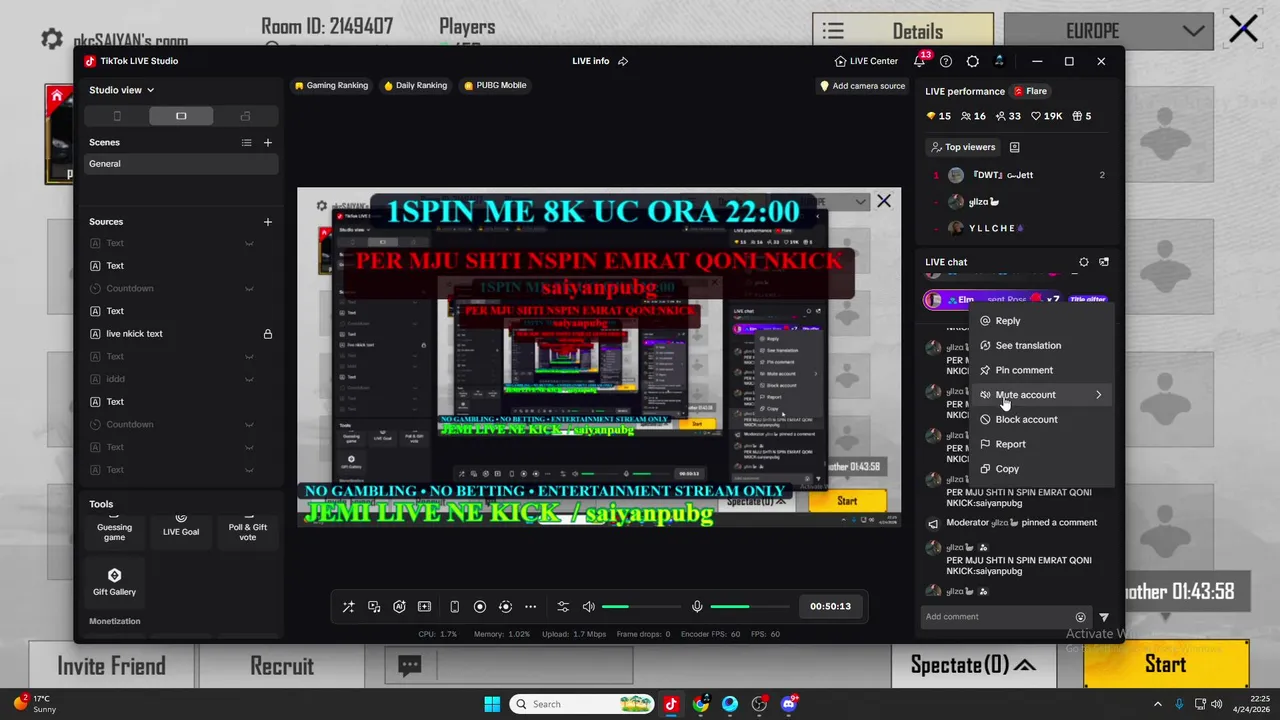
Task: Show the first hidden Text source
Action: pos(249,243)
